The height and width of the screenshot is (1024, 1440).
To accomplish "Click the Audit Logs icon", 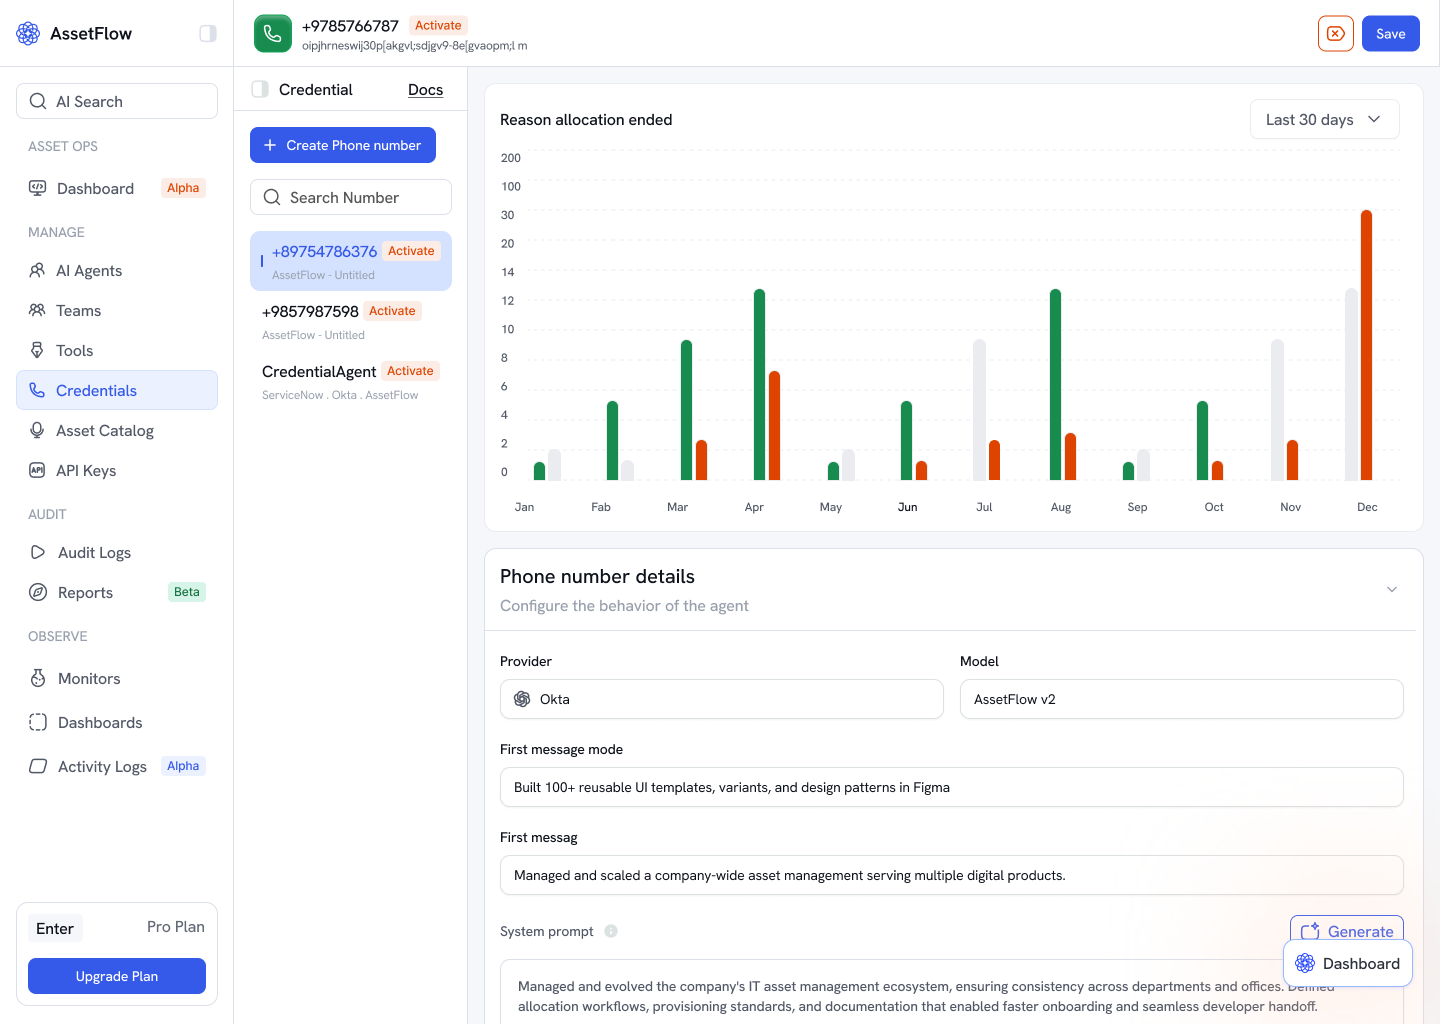I will [x=38, y=552].
